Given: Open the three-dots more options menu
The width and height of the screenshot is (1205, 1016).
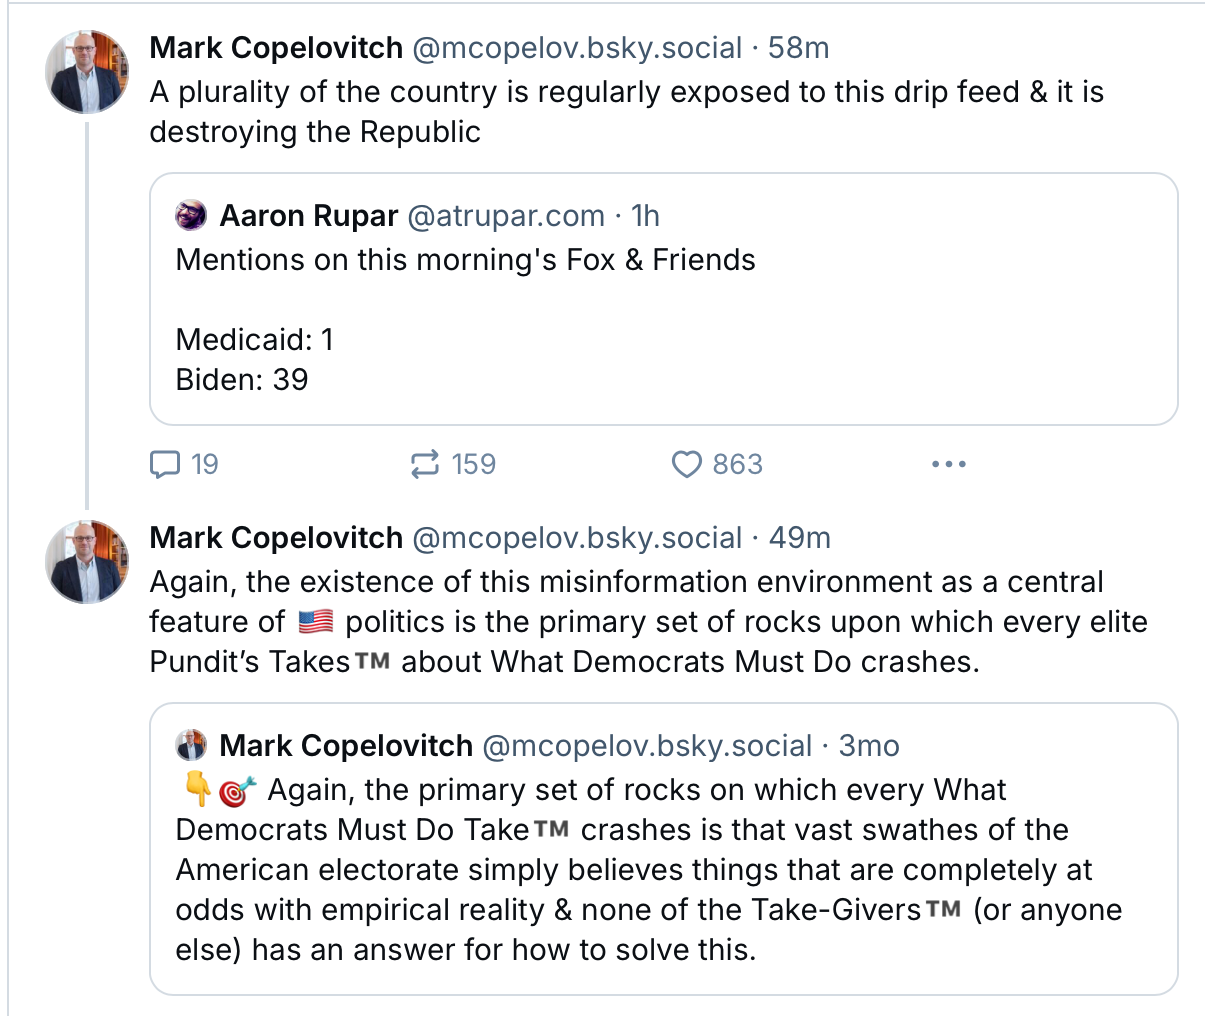Looking at the screenshot, I should pos(948,464).
